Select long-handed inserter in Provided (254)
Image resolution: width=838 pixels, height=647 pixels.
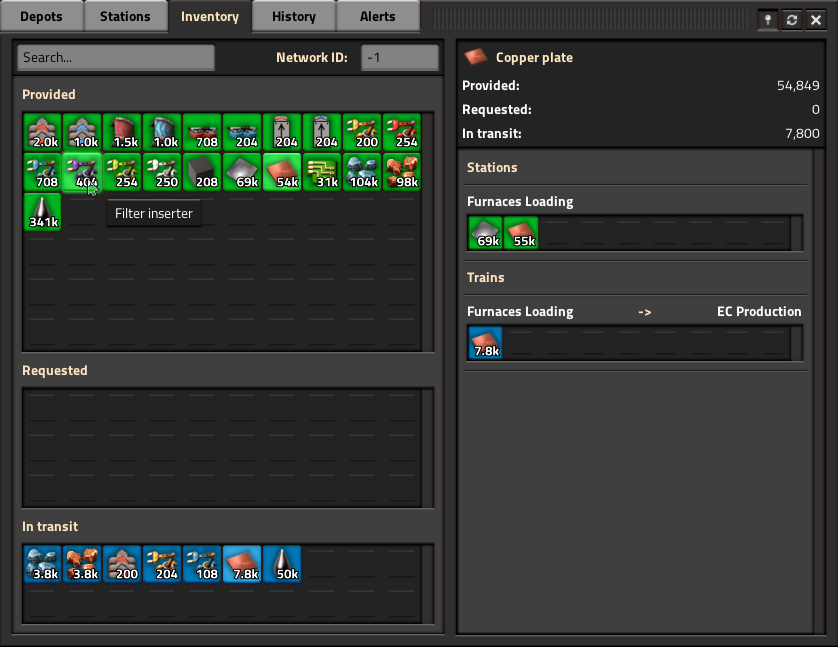[403, 131]
